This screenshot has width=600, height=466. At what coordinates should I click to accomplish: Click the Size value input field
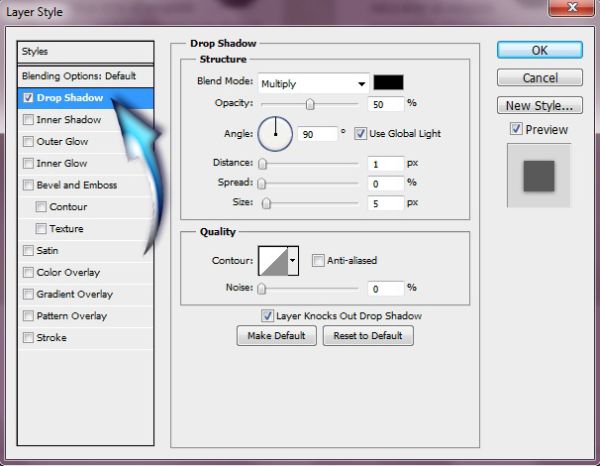(385, 203)
